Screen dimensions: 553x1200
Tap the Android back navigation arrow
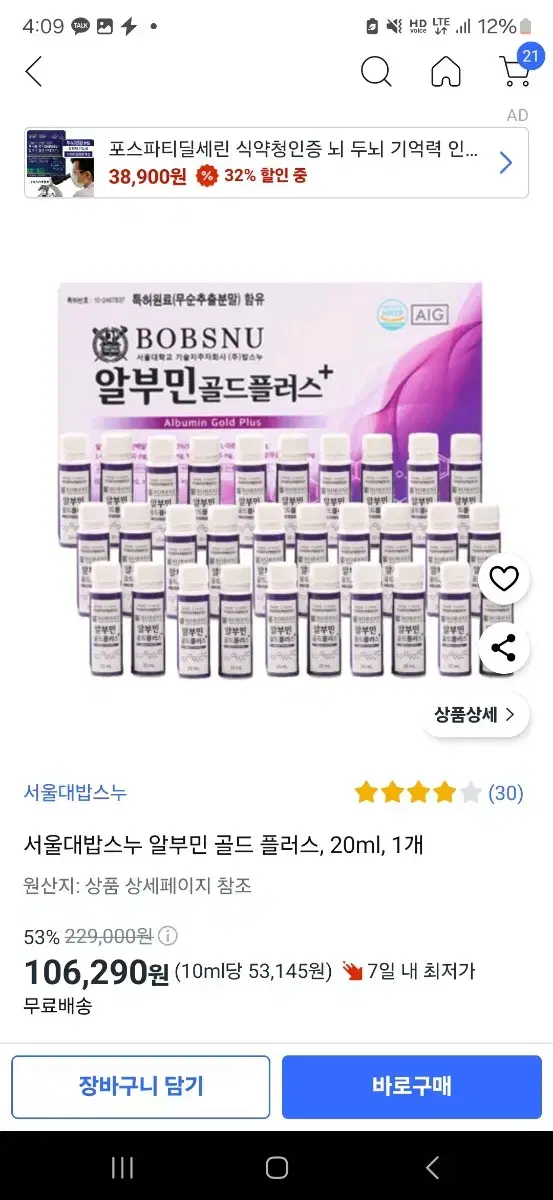point(432,1167)
